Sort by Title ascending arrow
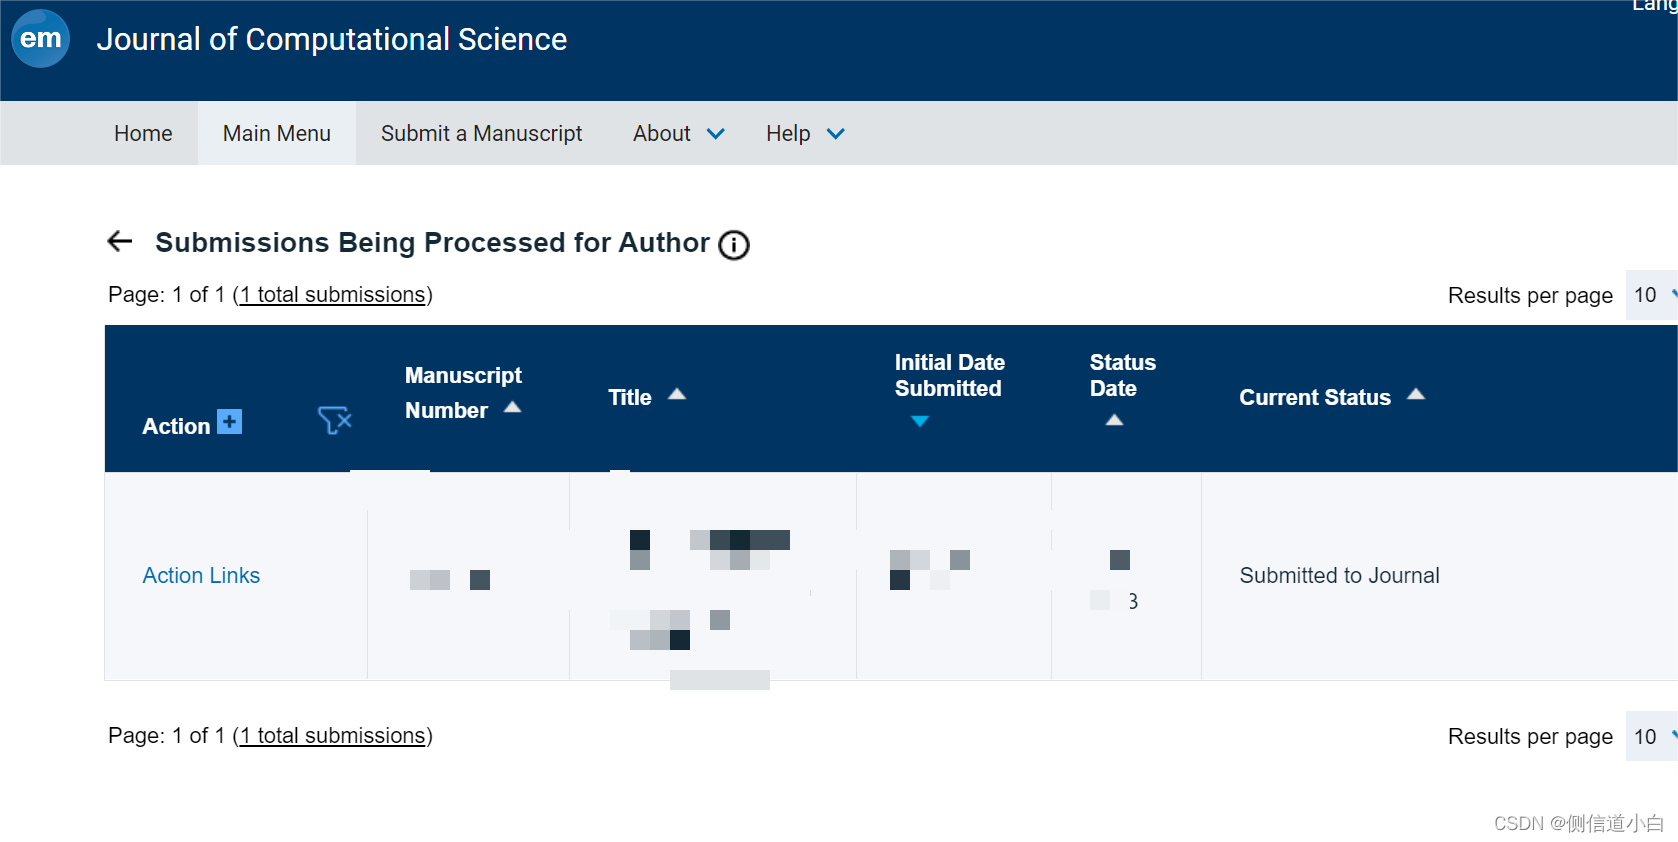Viewport: 1678px width, 842px height. pyautogui.click(x=677, y=394)
